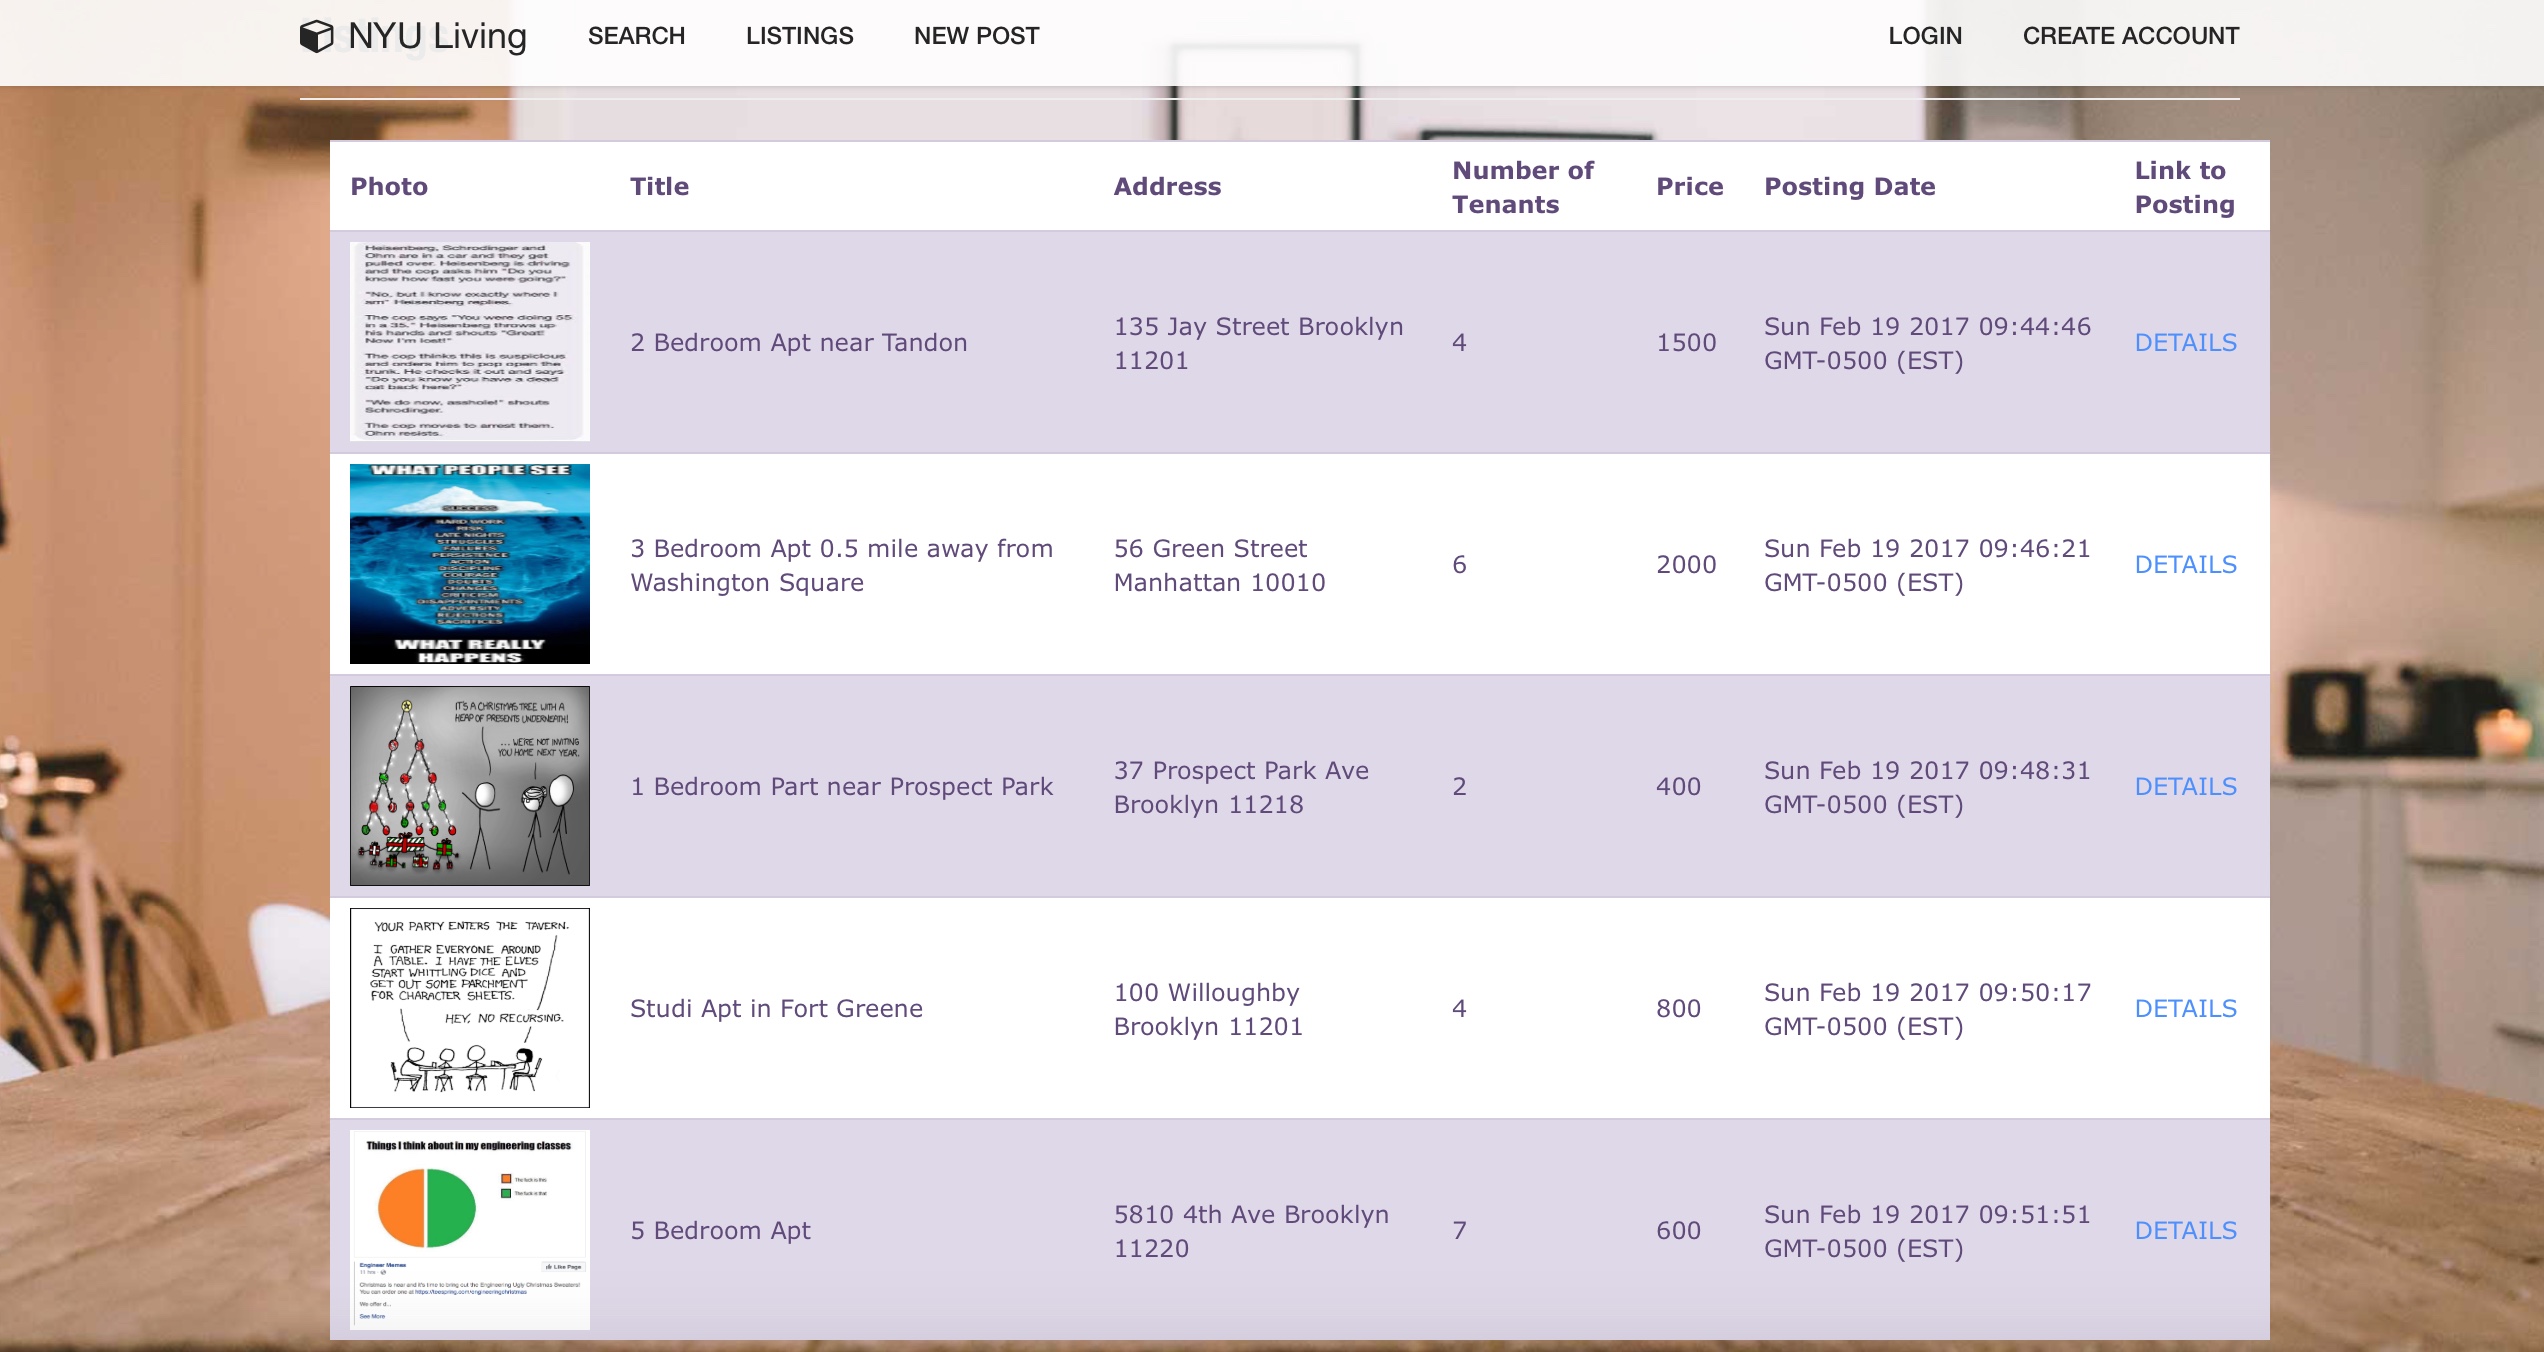This screenshot has height=1352, width=2544.
Task: Open the NEW POST page
Action: [x=976, y=36]
